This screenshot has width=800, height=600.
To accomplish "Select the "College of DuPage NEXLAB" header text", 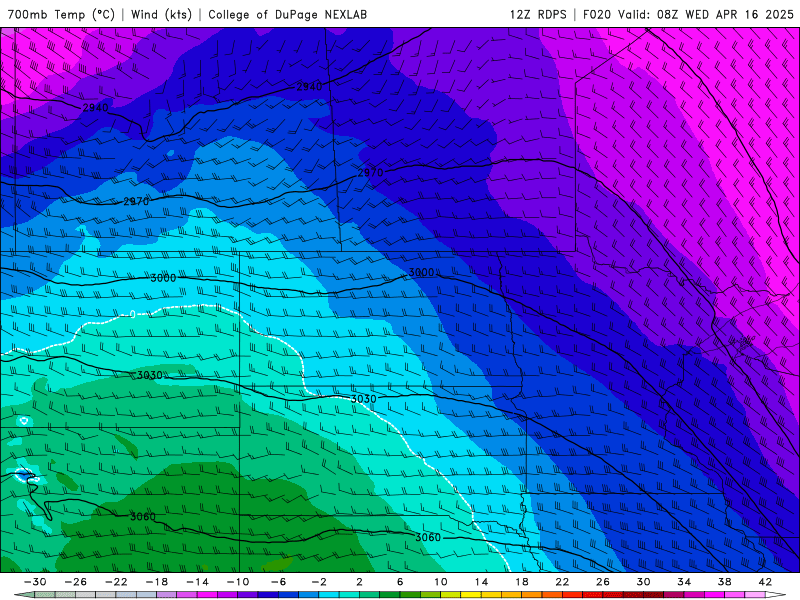I will click(287, 14).
